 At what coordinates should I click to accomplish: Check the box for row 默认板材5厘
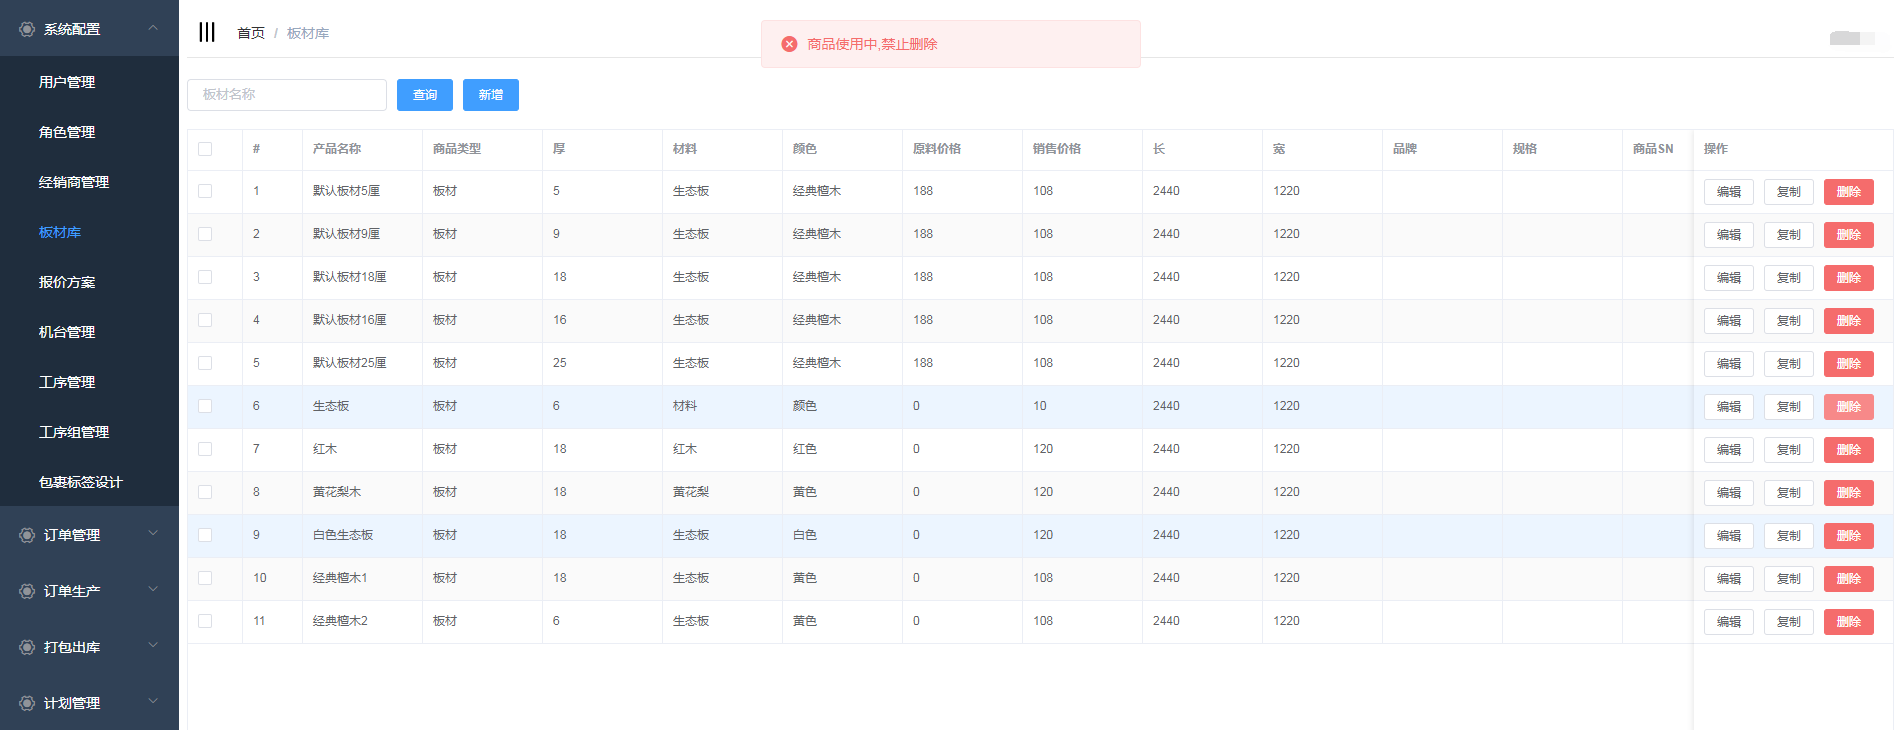[x=205, y=191]
